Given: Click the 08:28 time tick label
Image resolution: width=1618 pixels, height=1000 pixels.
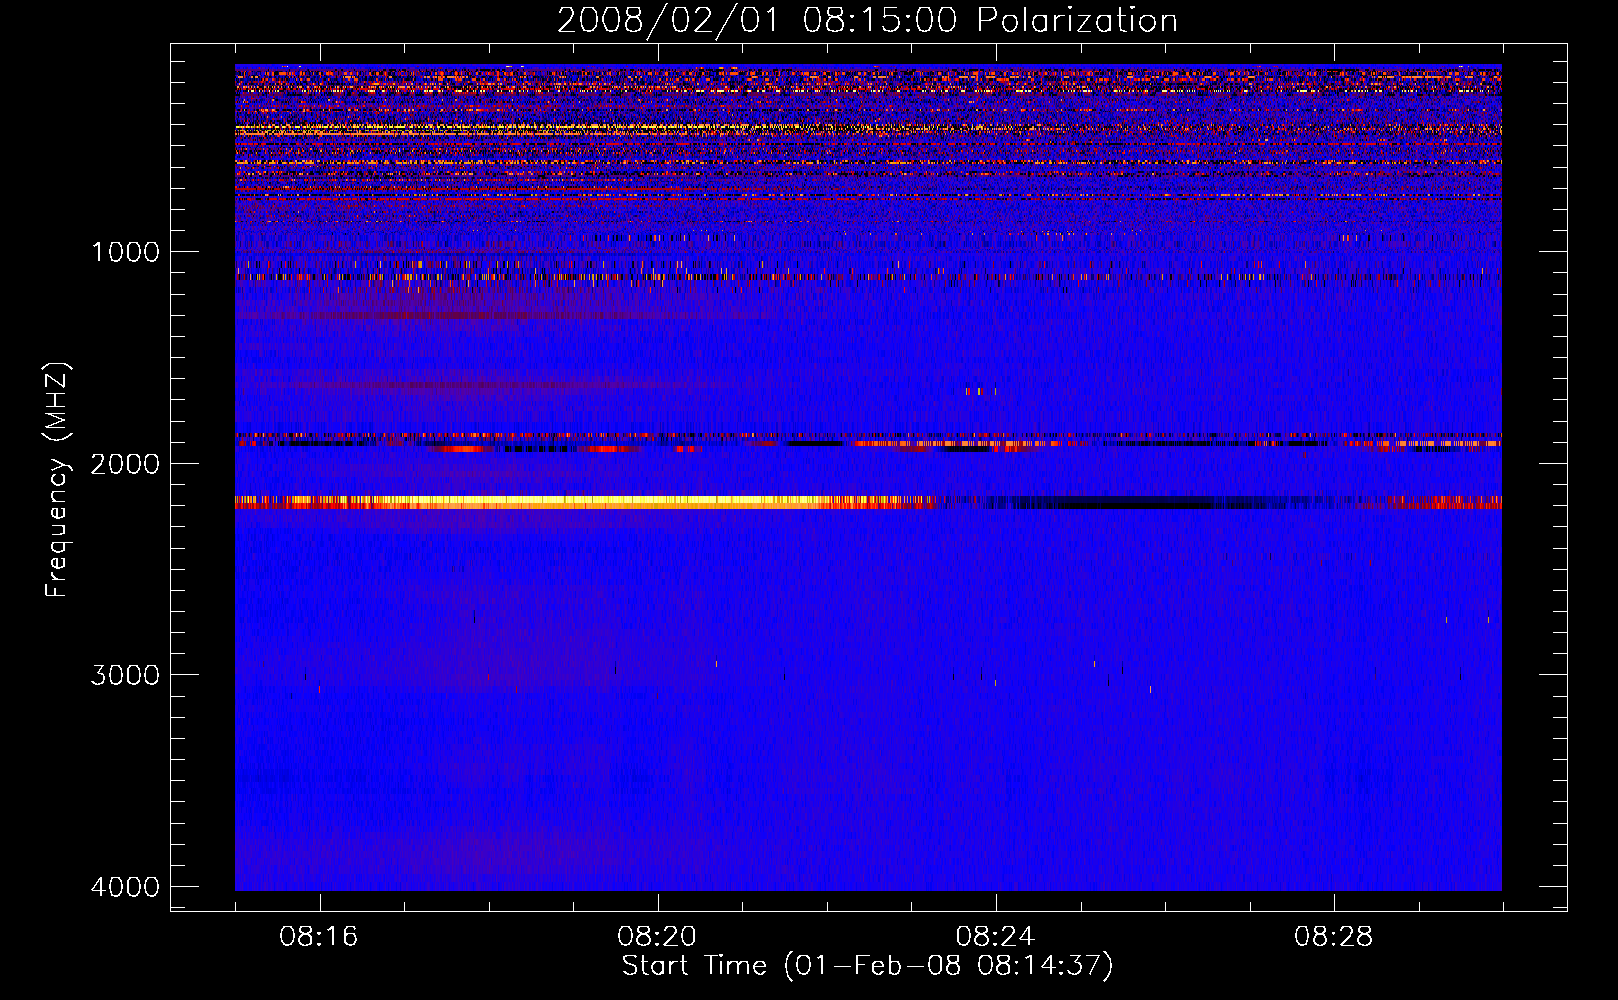Looking at the screenshot, I should coord(1333,937).
